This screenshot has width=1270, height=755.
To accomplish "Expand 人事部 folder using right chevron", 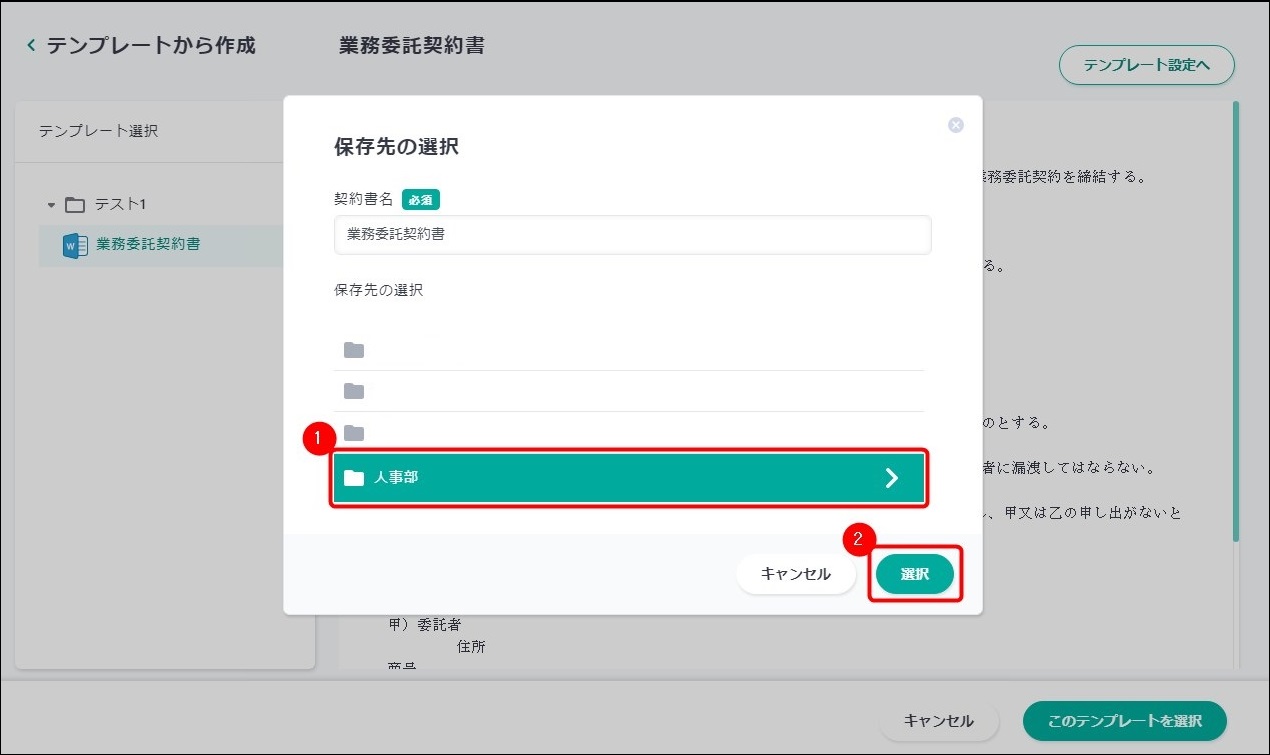I will coord(892,478).
